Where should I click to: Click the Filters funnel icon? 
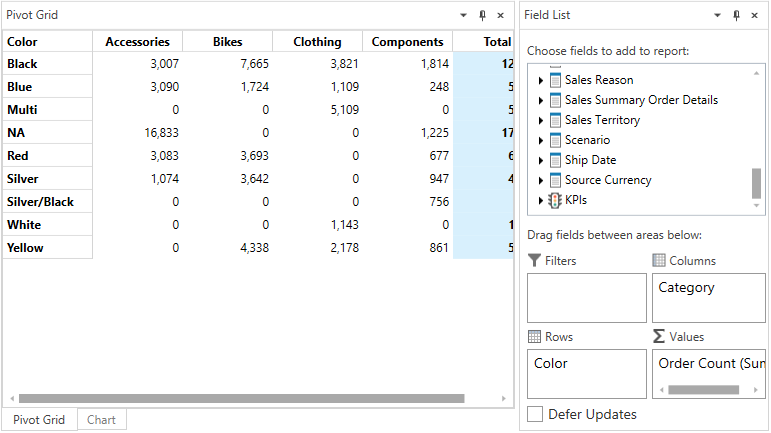click(x=534, y=260)
